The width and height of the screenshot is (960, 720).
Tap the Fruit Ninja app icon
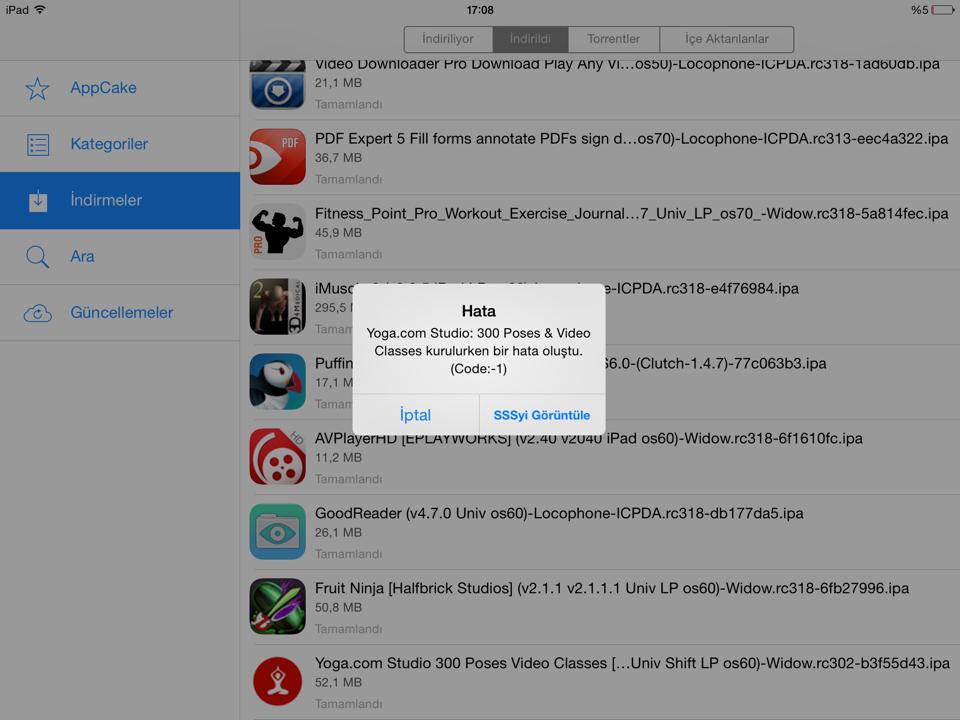pos(277,606)
